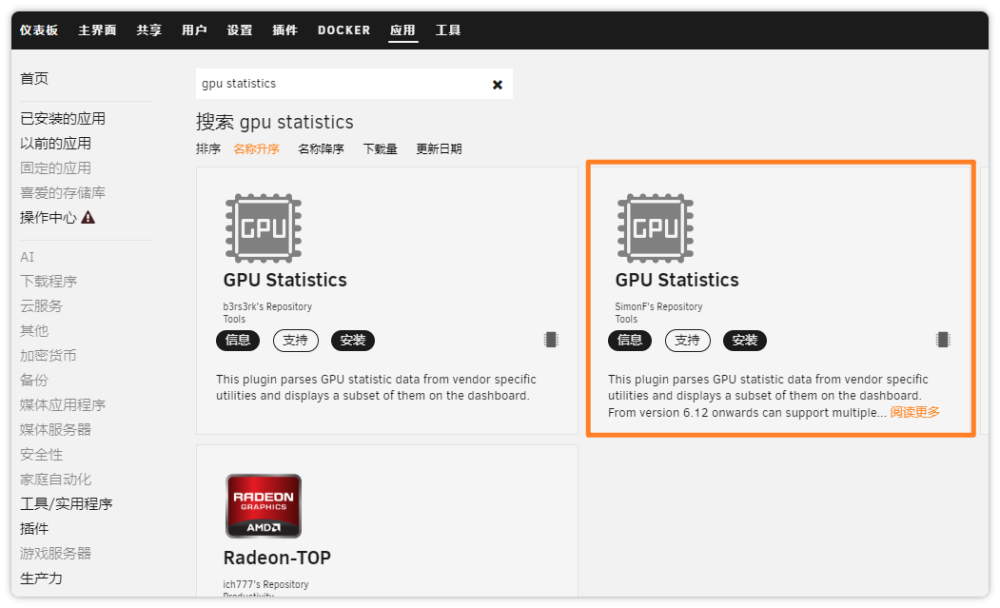Go to 首页 in the sidebar
Screen dimensions: 1000x608
click(x=34, y=78)
